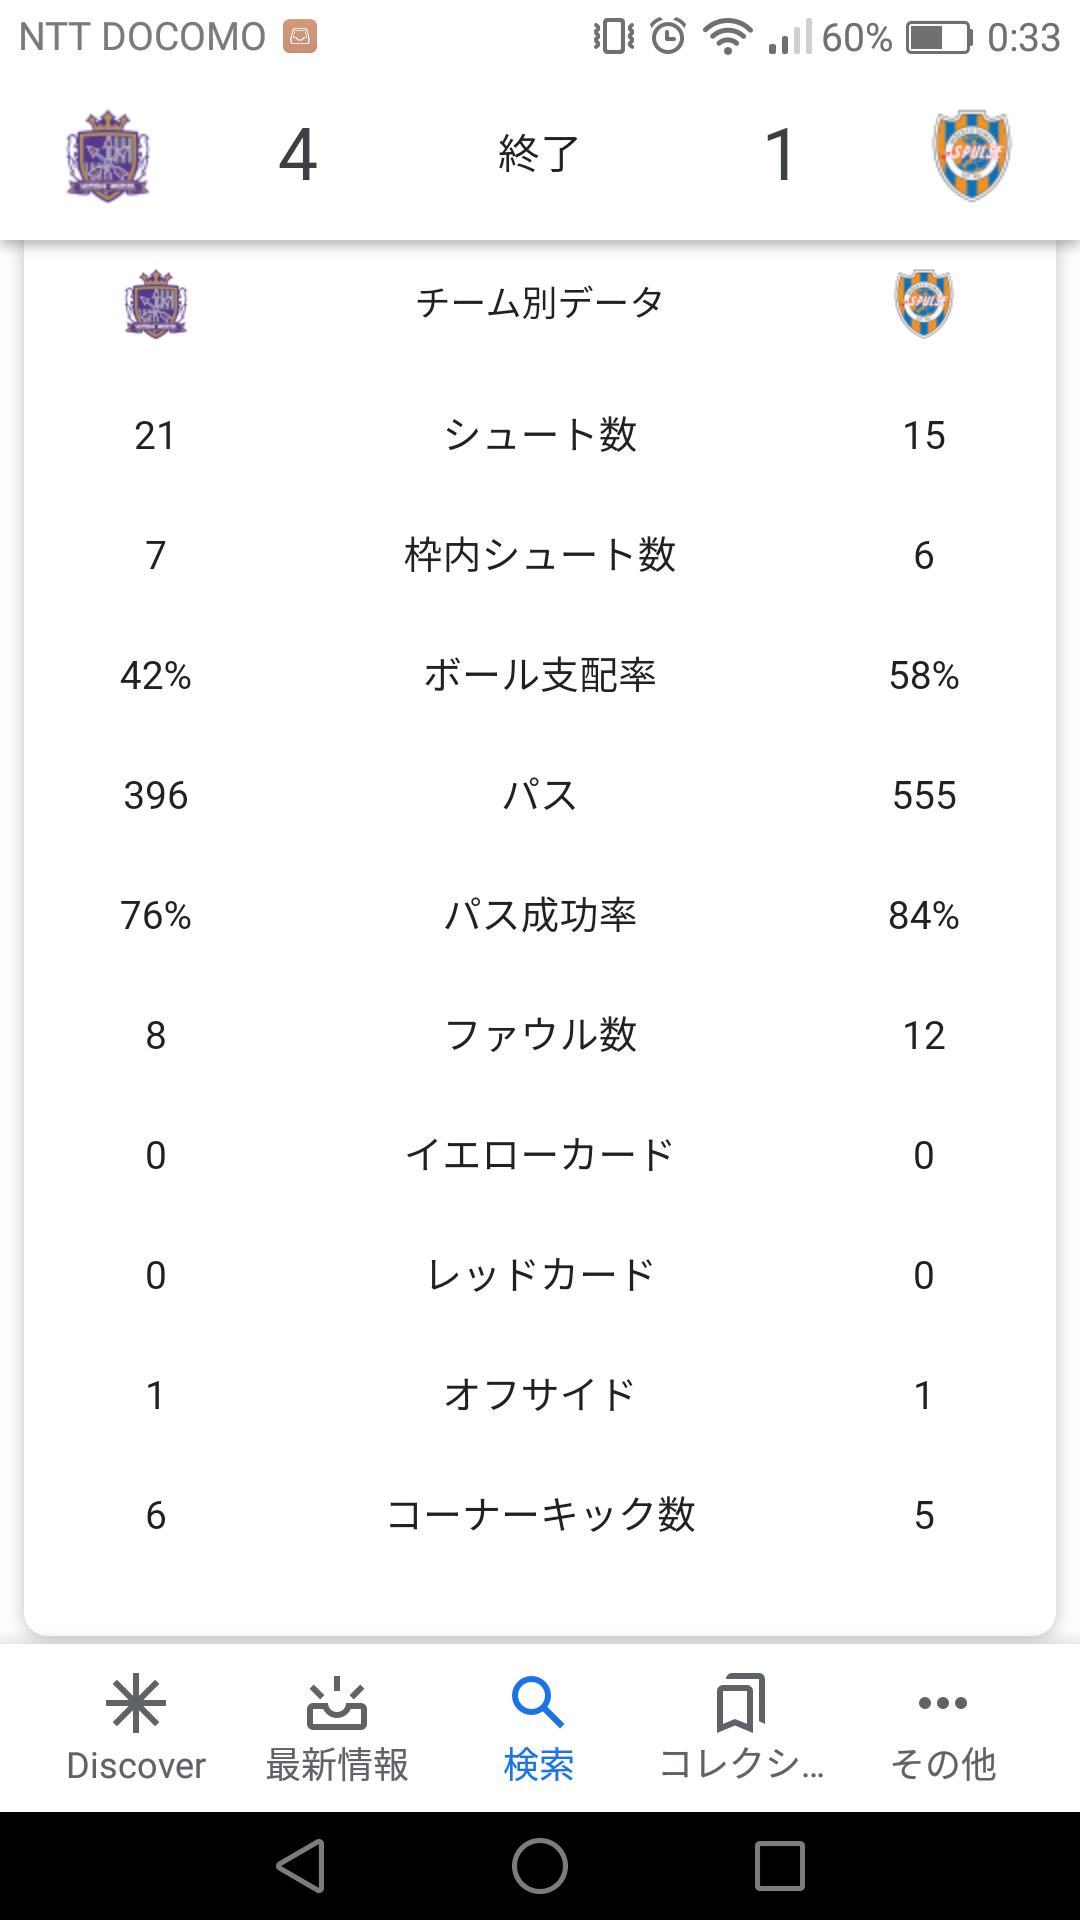Tap the ボール支配率 stat label
The width and height of the screenshot is (1080, 1920).
[x=540, y=675]
